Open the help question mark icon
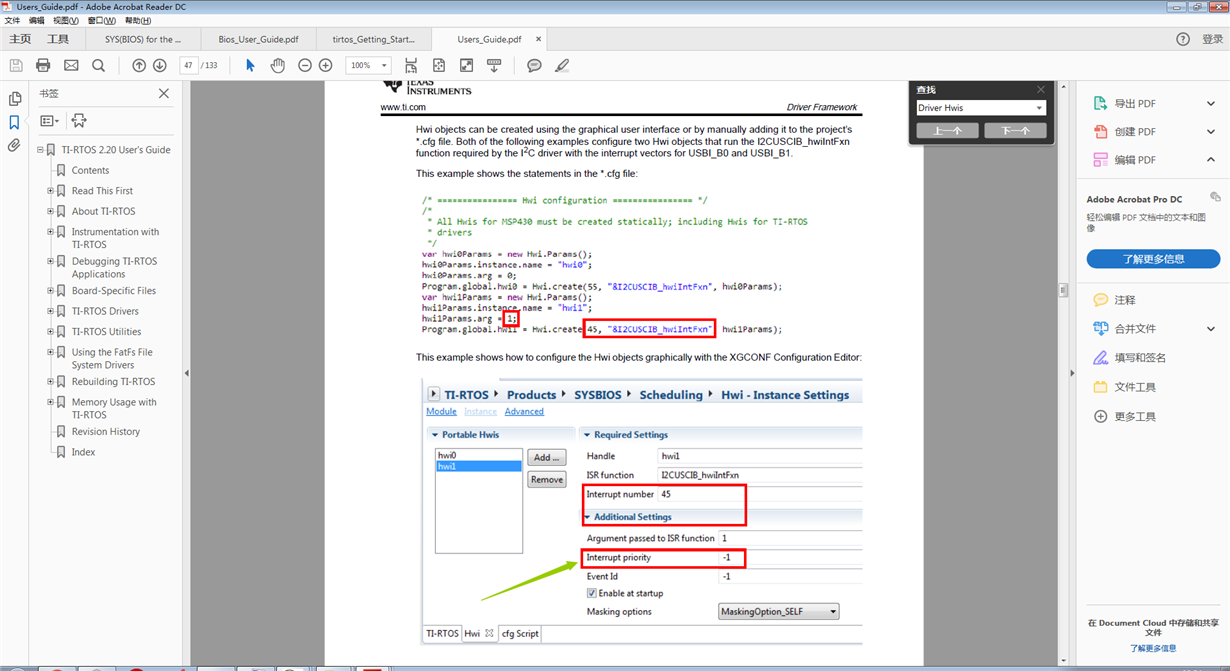The image size is (1230, 671). (1183, 39)
